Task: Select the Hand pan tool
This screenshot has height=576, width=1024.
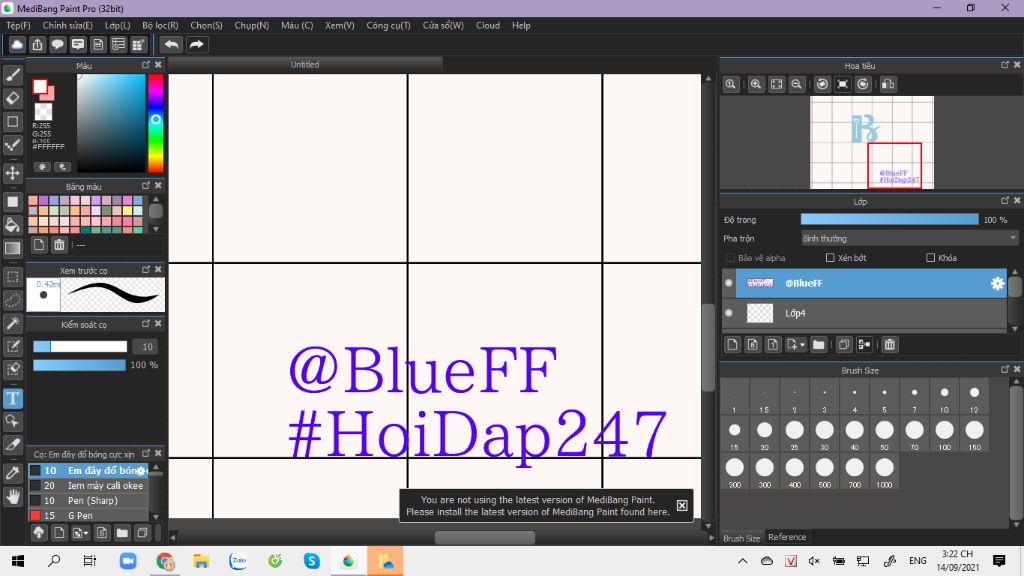Action: pos(12,497)
